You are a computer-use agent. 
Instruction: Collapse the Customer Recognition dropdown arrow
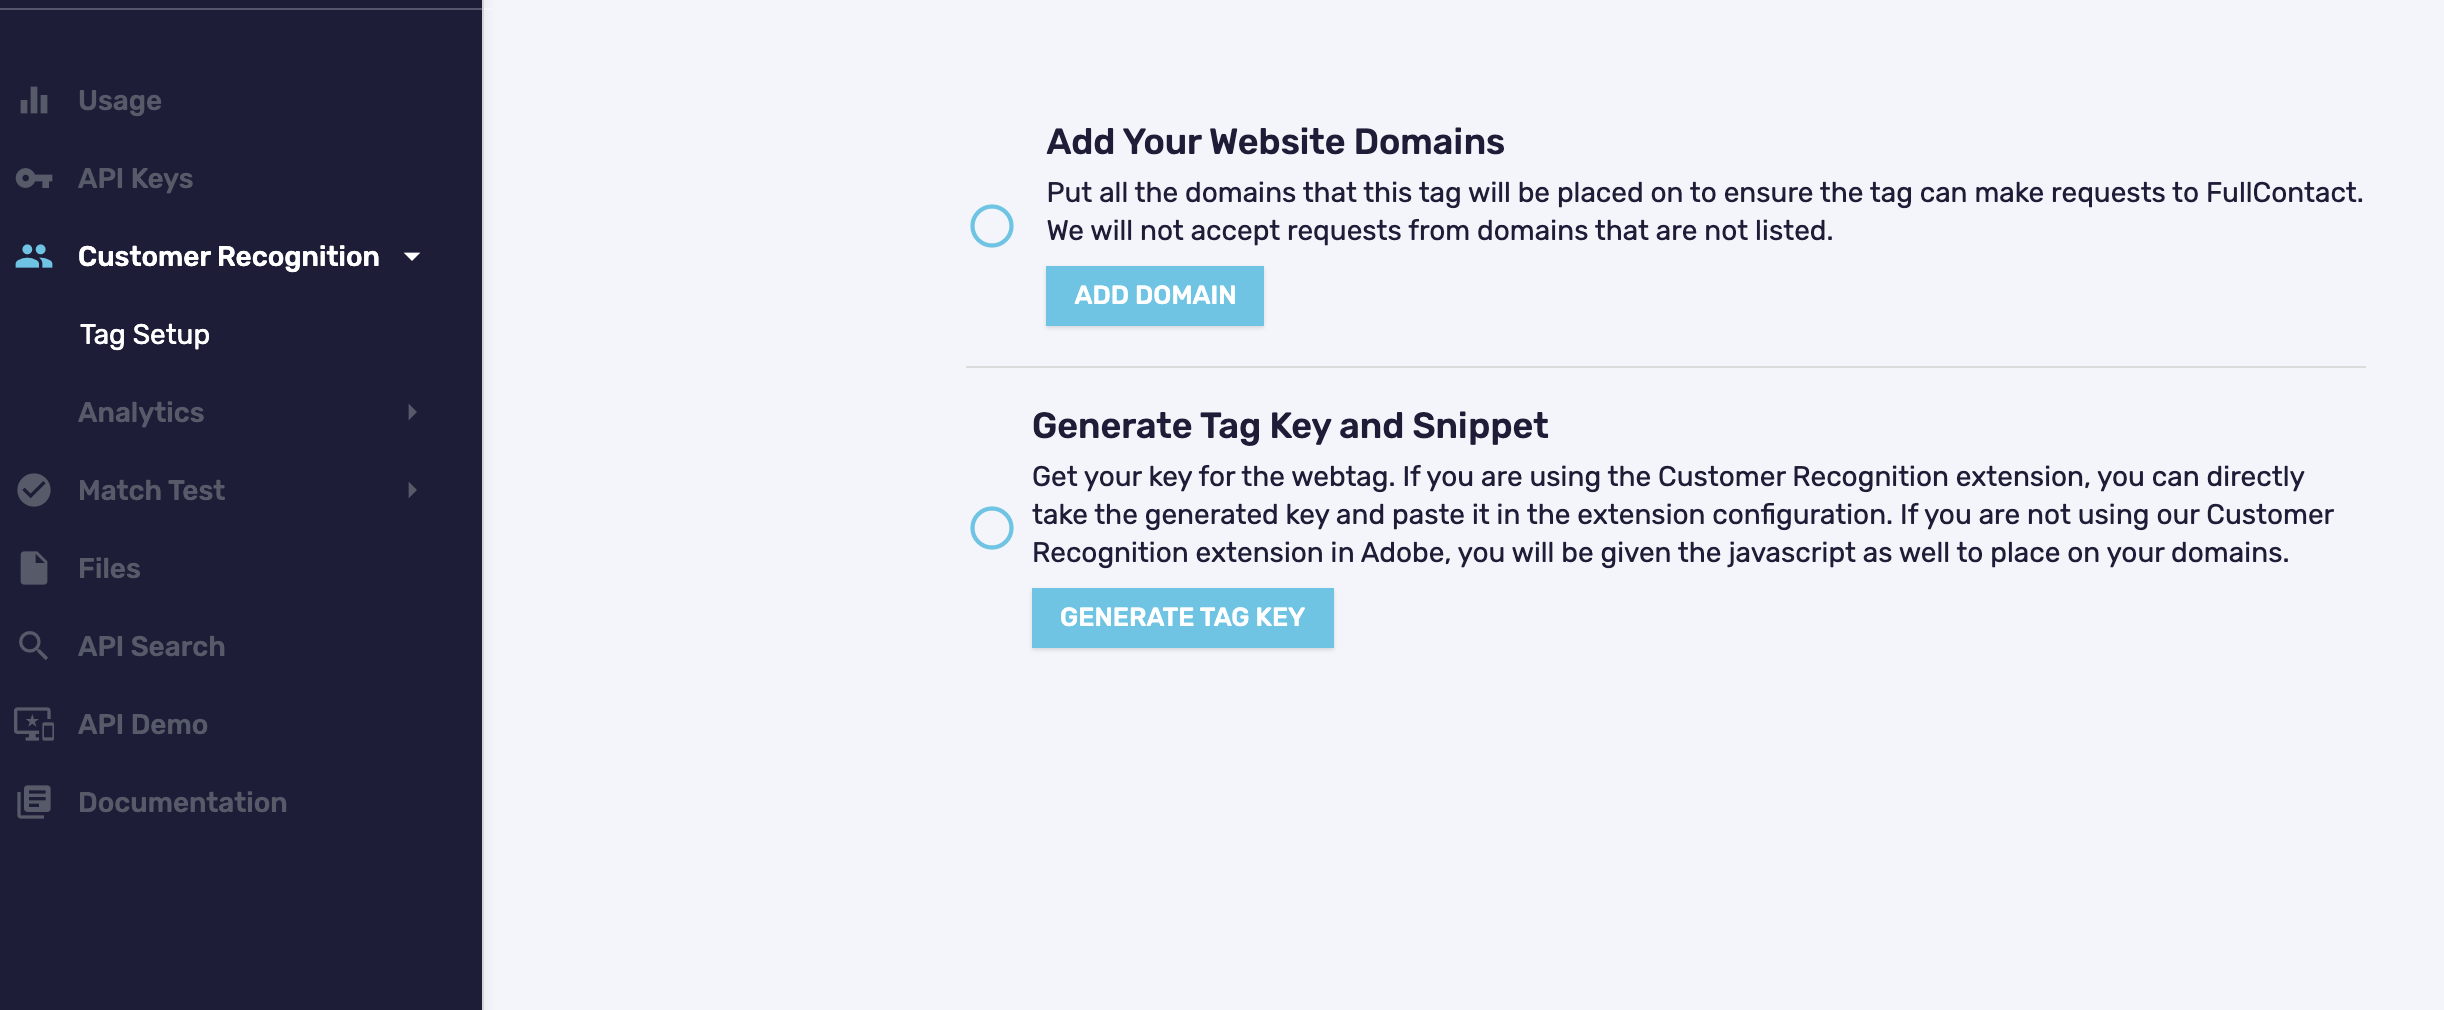(412, 257)
